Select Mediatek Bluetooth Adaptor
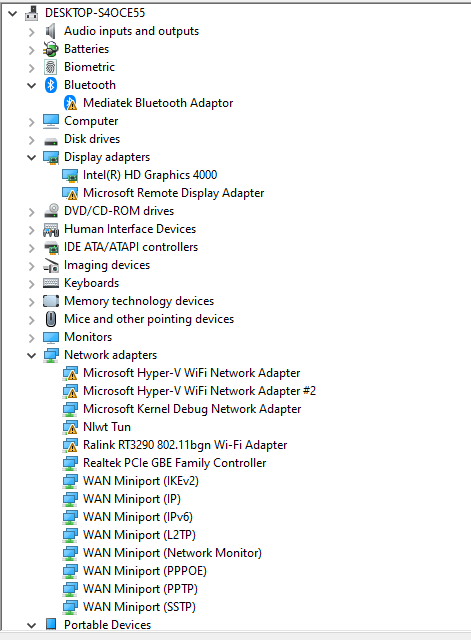This screenshot has height=640, width=471. coord(158,103)
